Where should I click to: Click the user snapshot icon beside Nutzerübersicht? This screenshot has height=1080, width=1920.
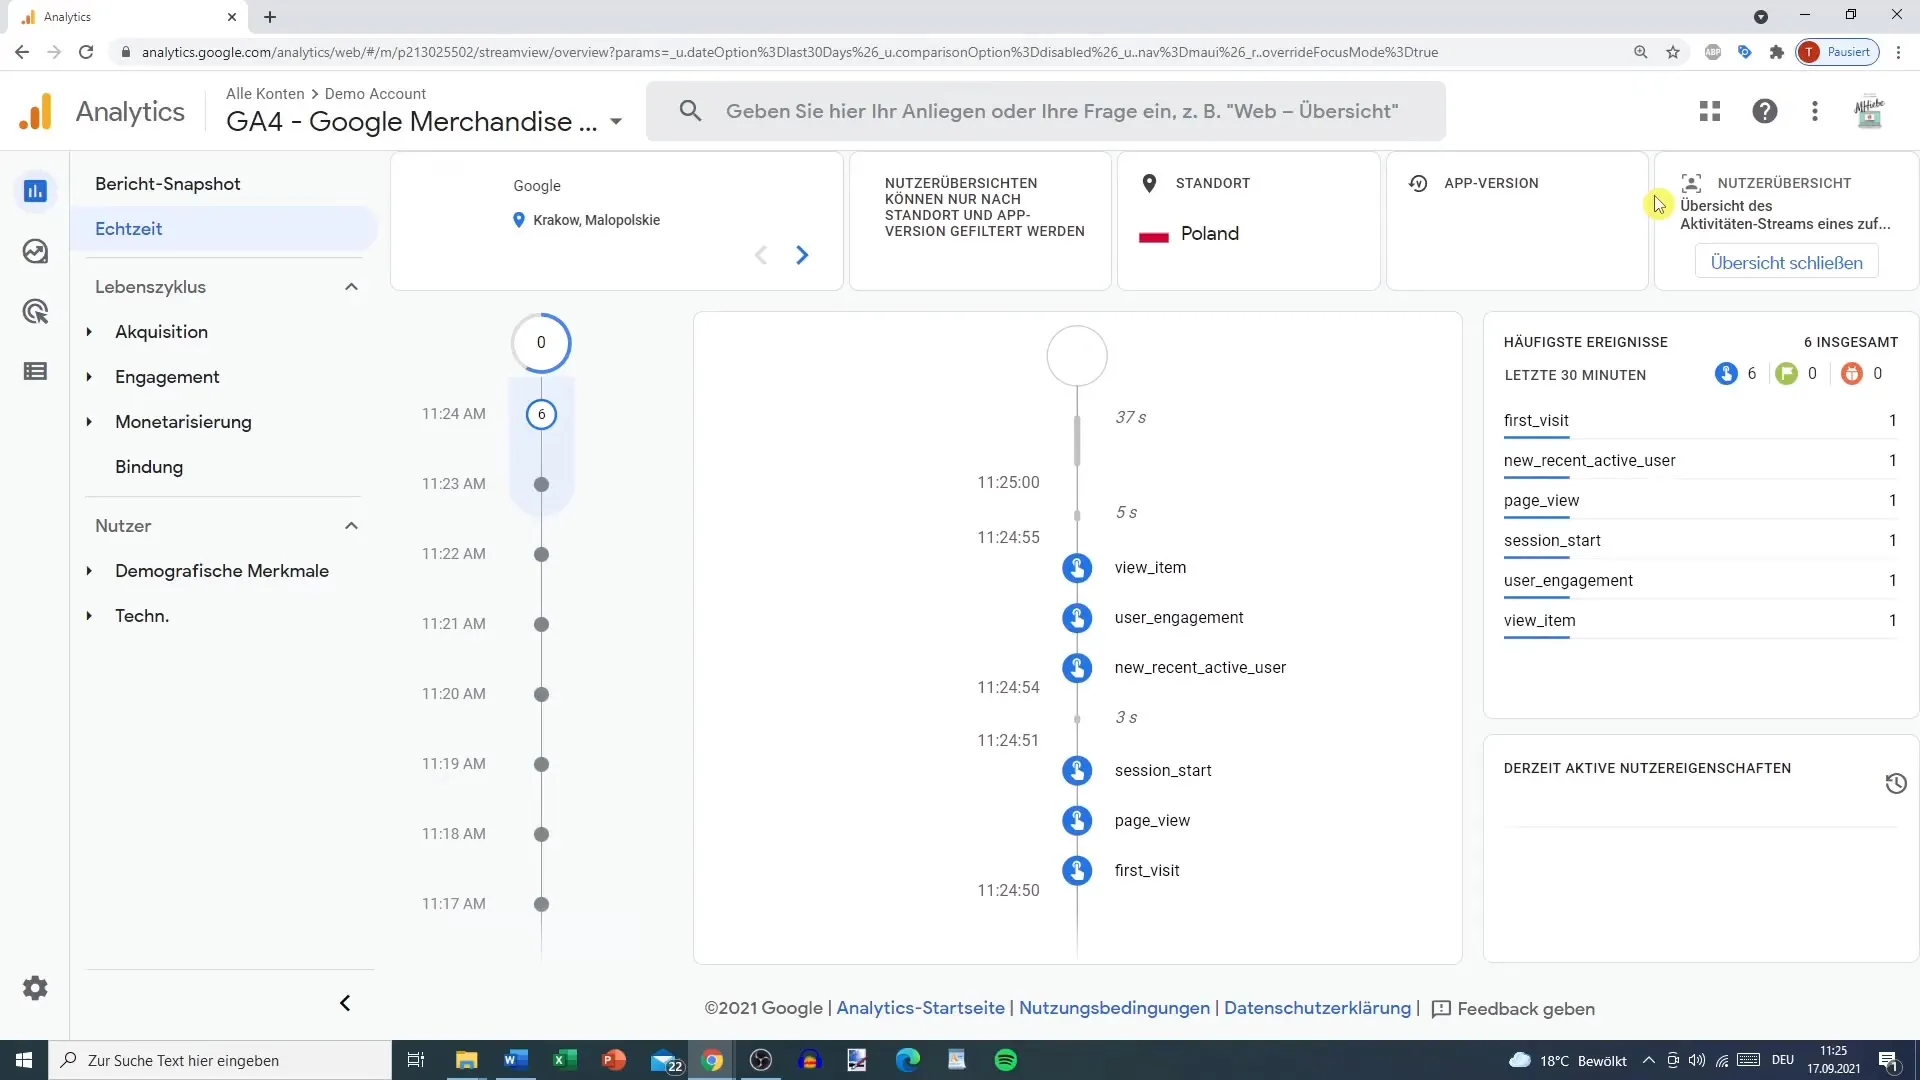1691,183
